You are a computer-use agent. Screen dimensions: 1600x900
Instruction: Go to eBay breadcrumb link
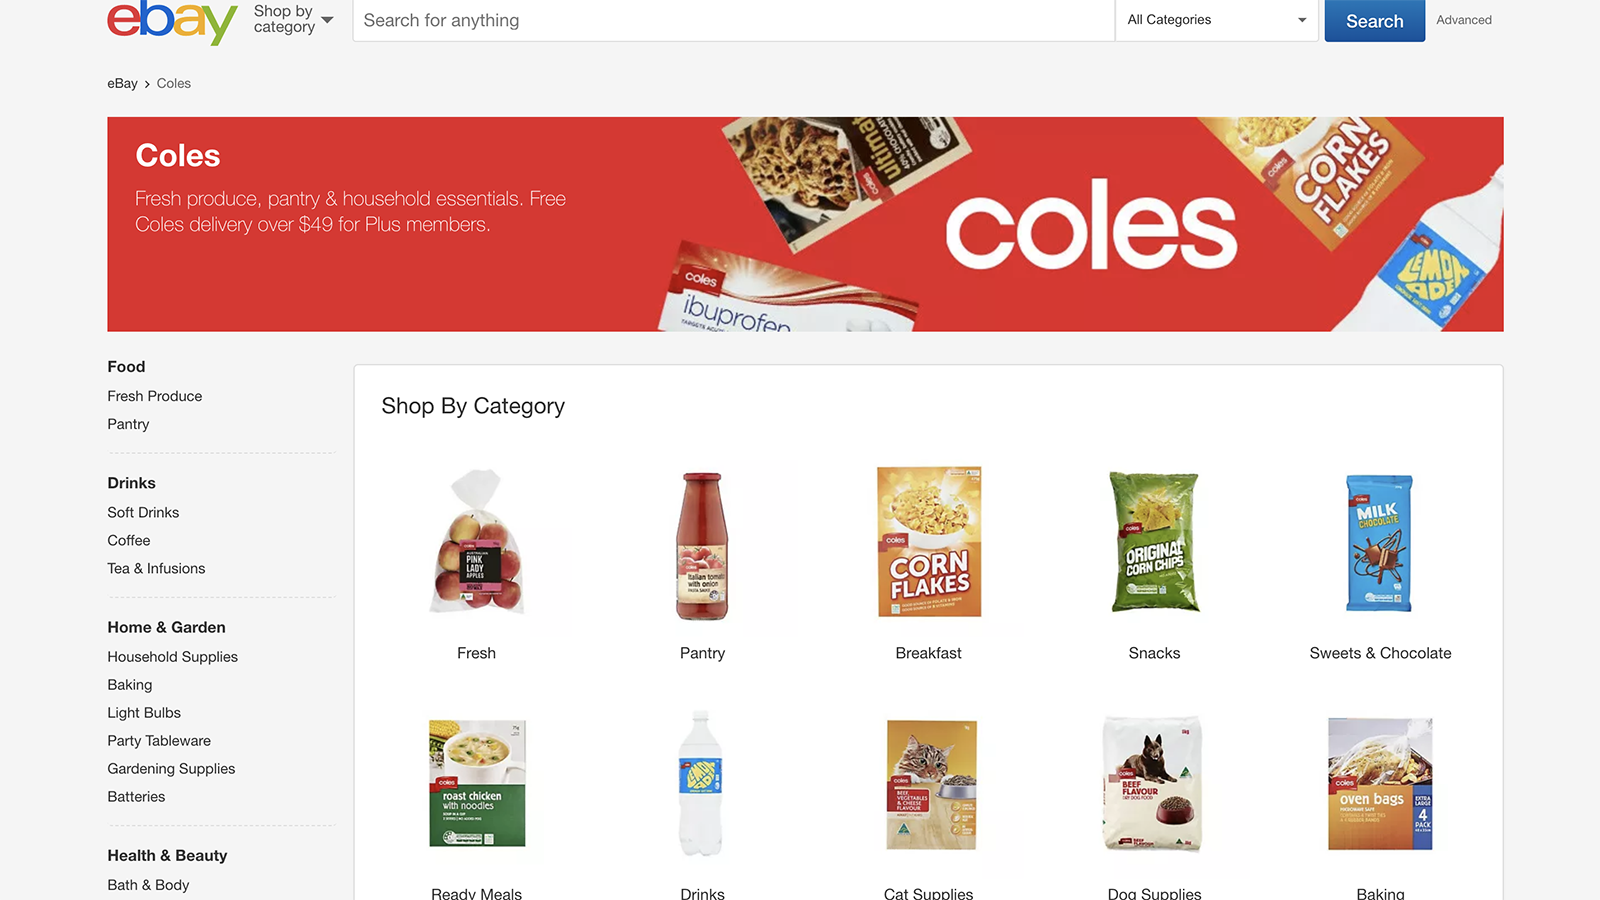[x=122, y=83]
